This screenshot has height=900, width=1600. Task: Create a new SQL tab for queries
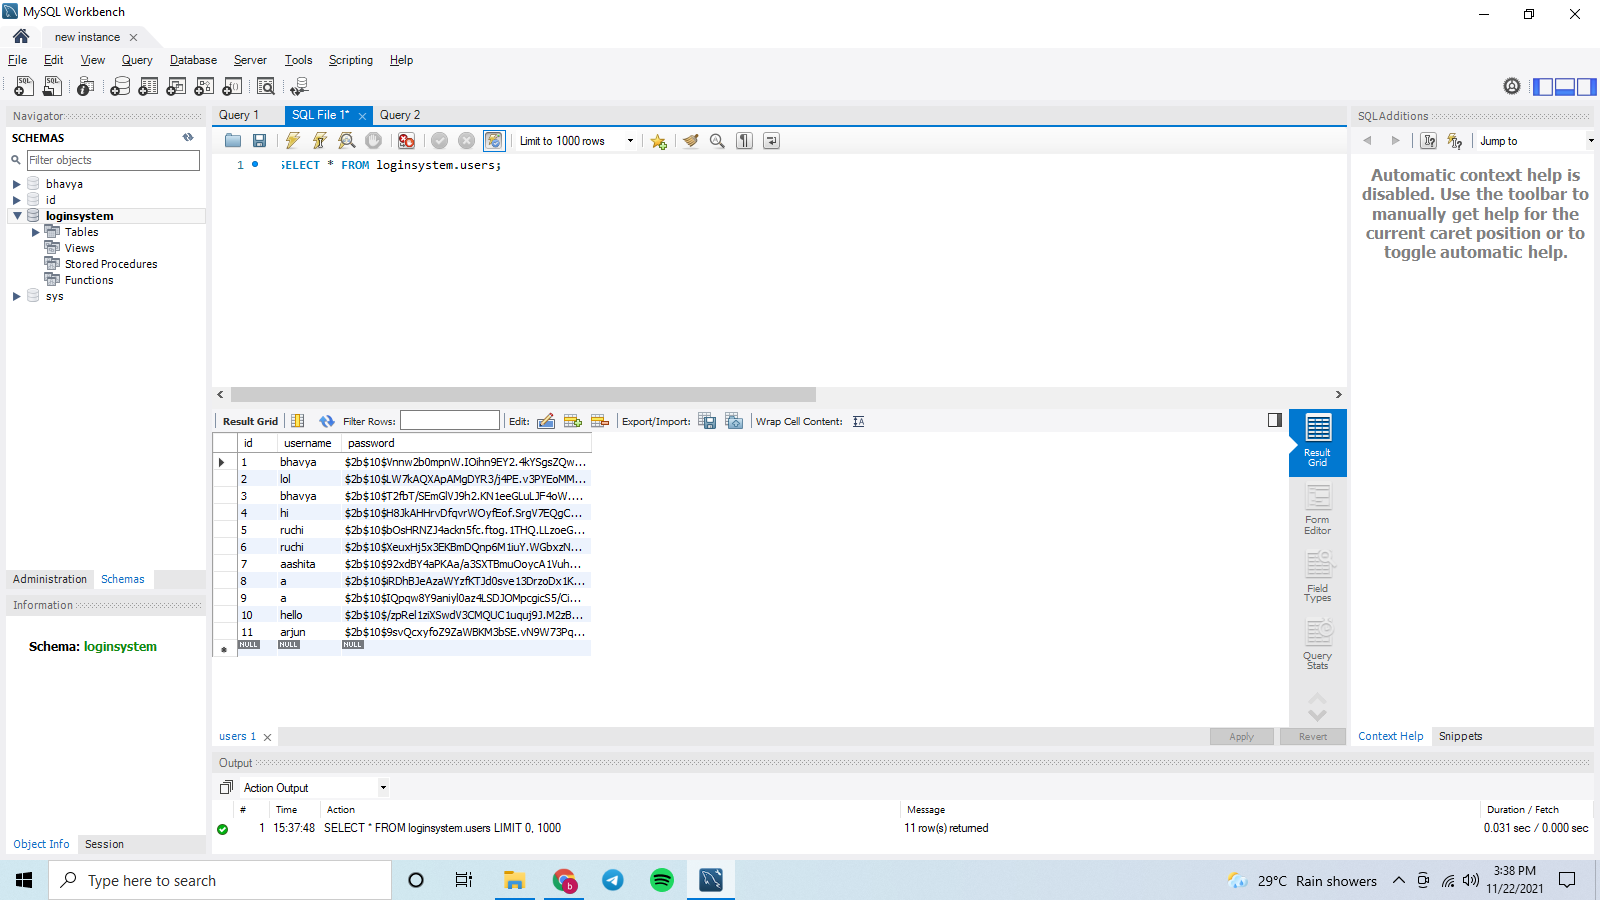click(24, 86)
